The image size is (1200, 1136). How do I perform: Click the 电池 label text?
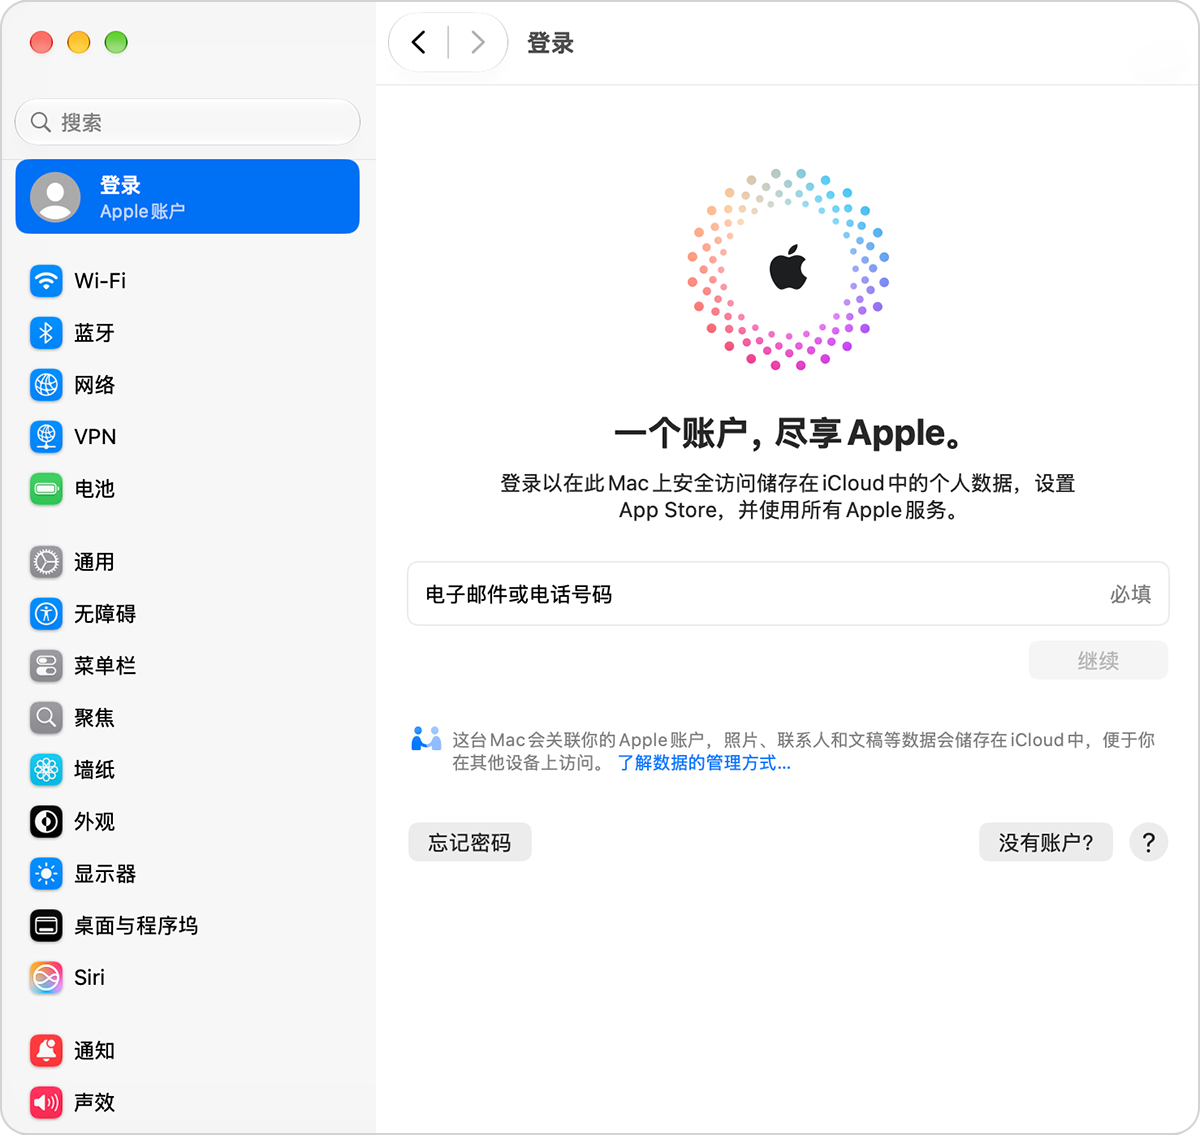(94, 489)
